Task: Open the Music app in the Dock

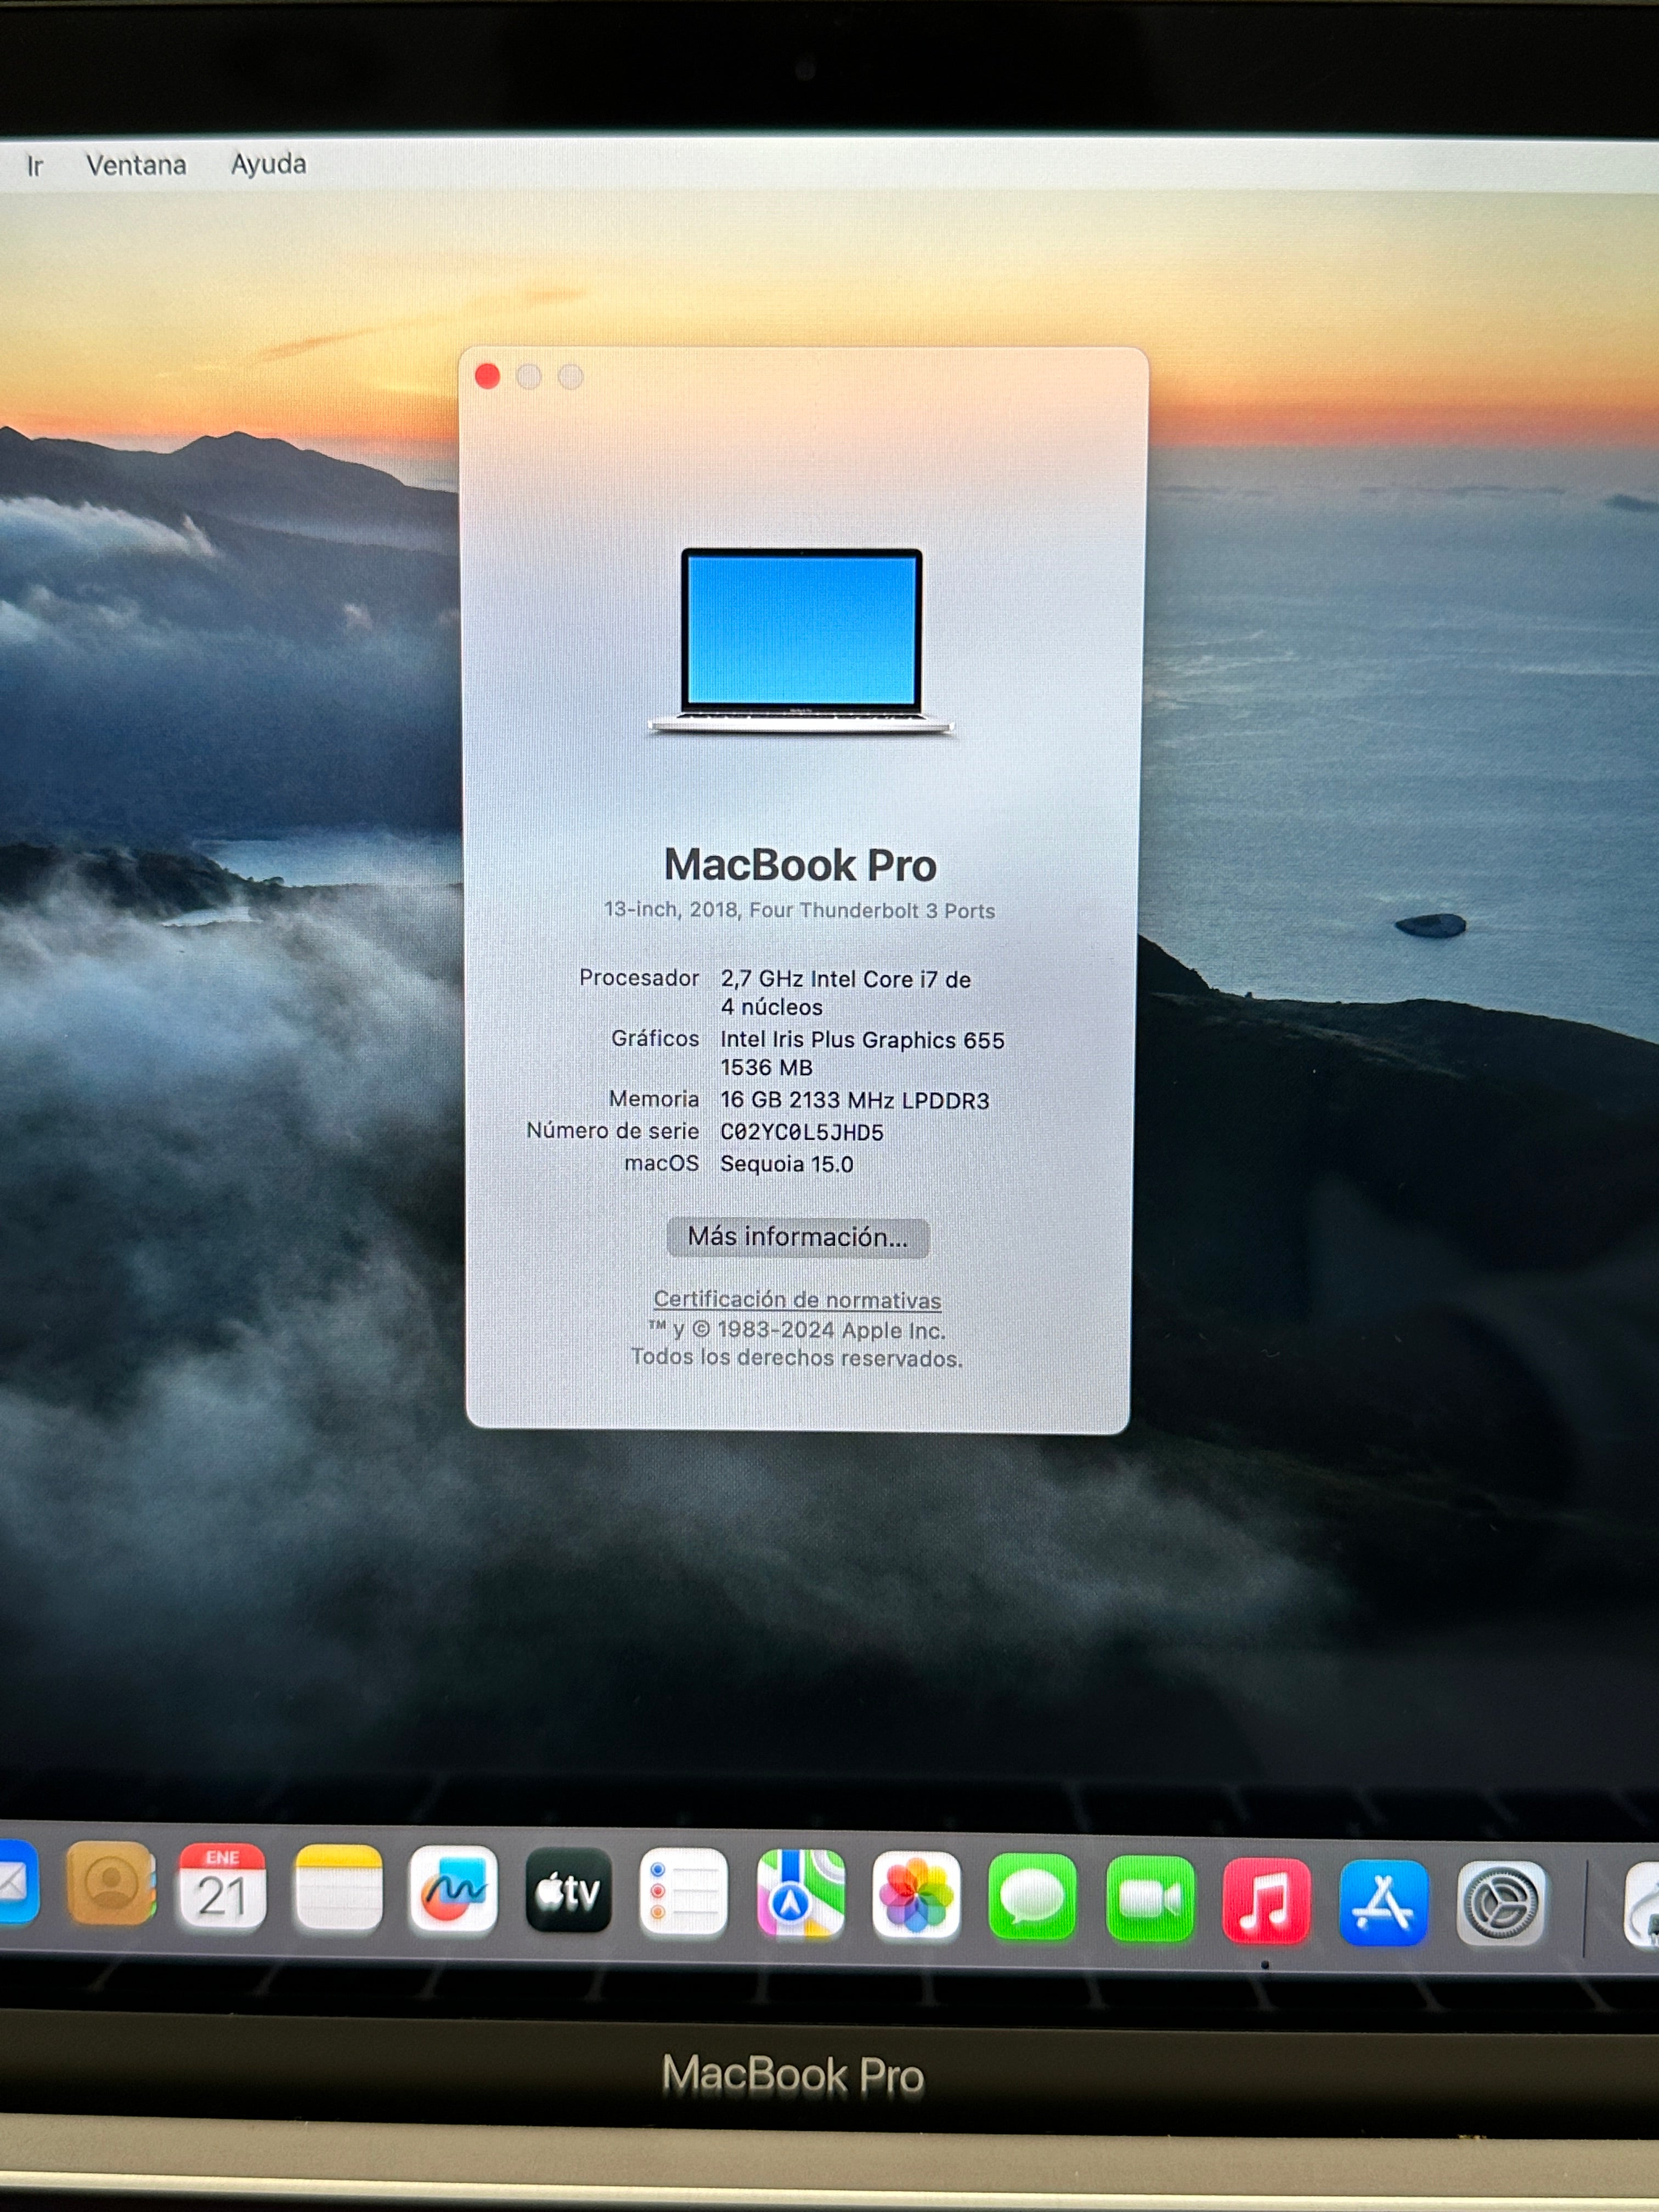Action: pyautogui.click(x=1266, y=1901)
